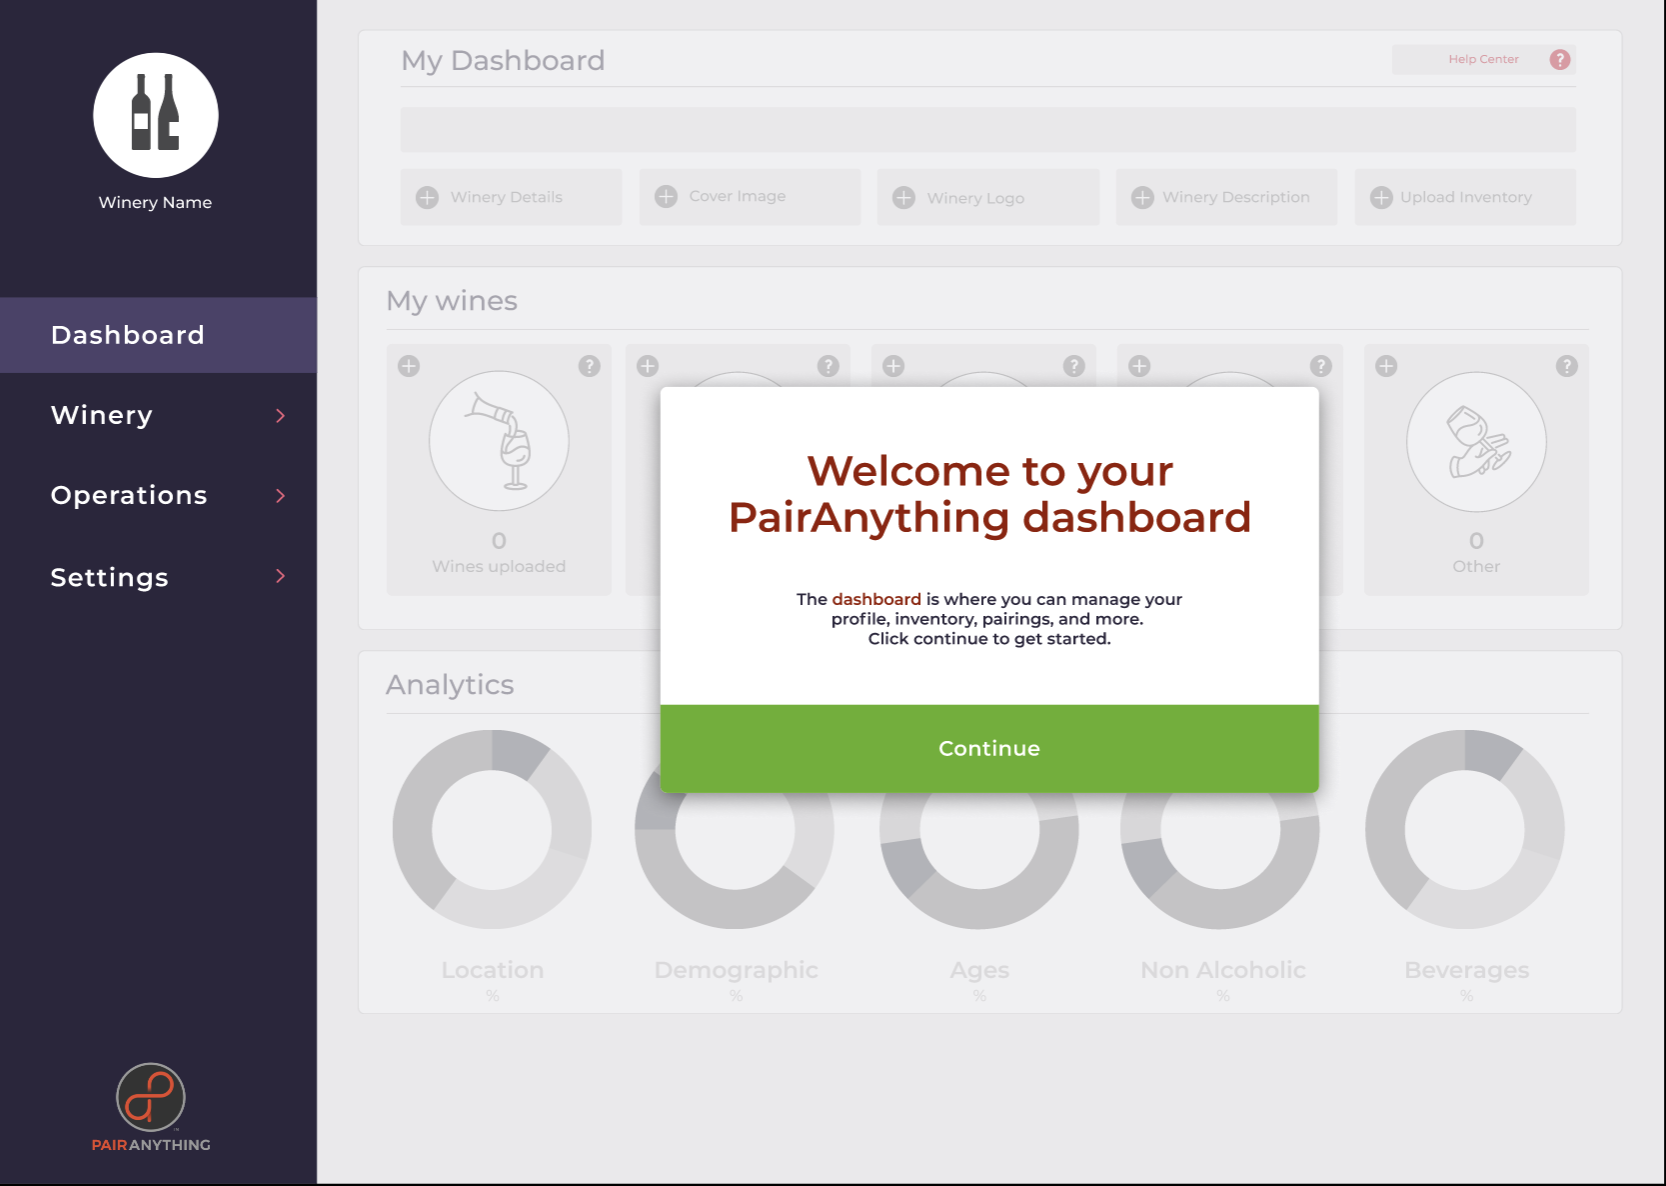
Task: Click plus icon on Other card
Action: coord(1386,366)
